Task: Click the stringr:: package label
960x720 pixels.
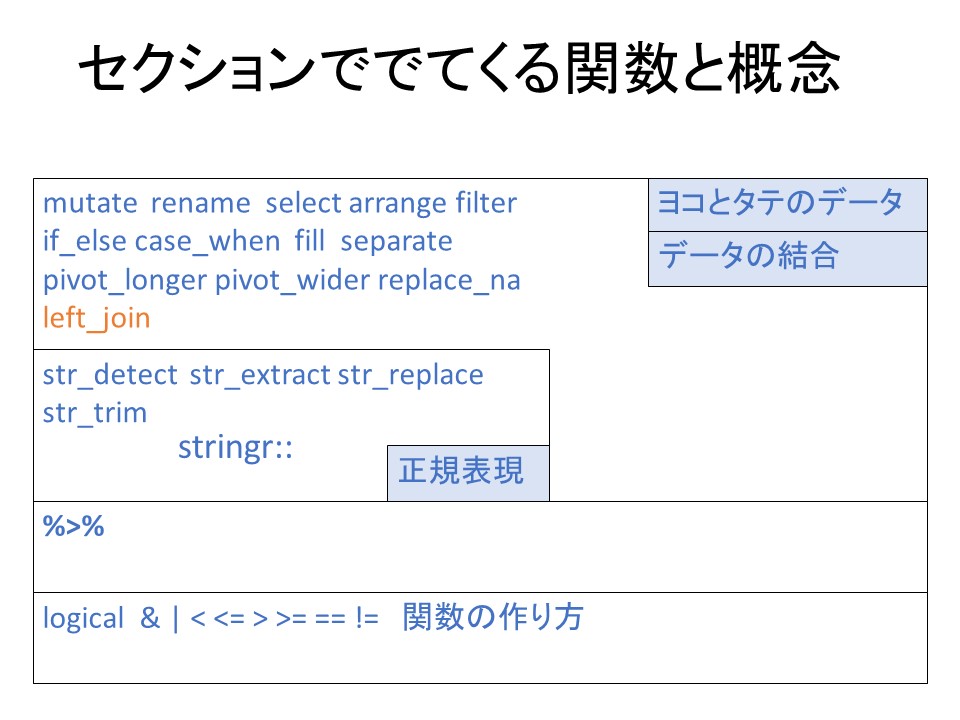Action: (x=235, y=448)
